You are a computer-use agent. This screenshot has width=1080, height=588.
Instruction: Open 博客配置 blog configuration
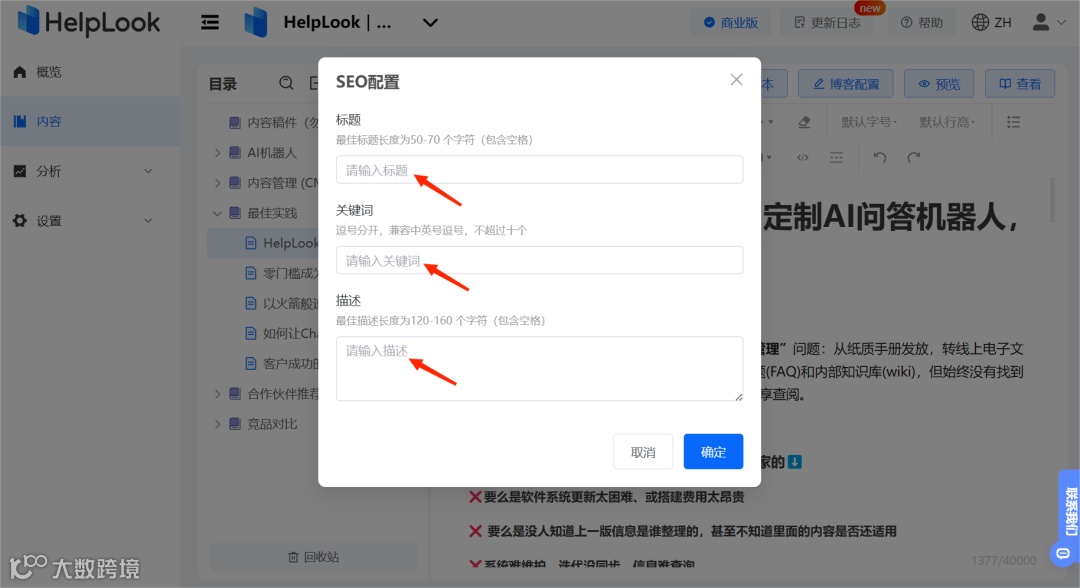tap(845, 83)
